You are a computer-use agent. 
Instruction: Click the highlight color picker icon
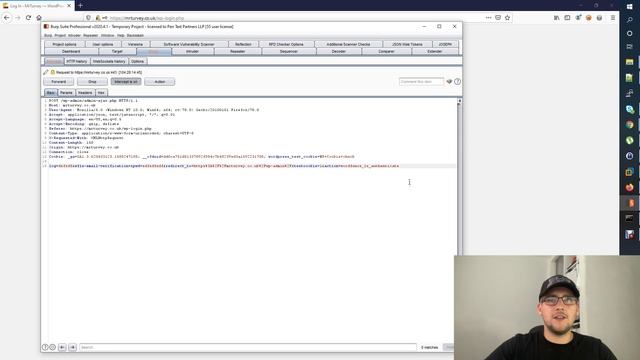[449, 82]
